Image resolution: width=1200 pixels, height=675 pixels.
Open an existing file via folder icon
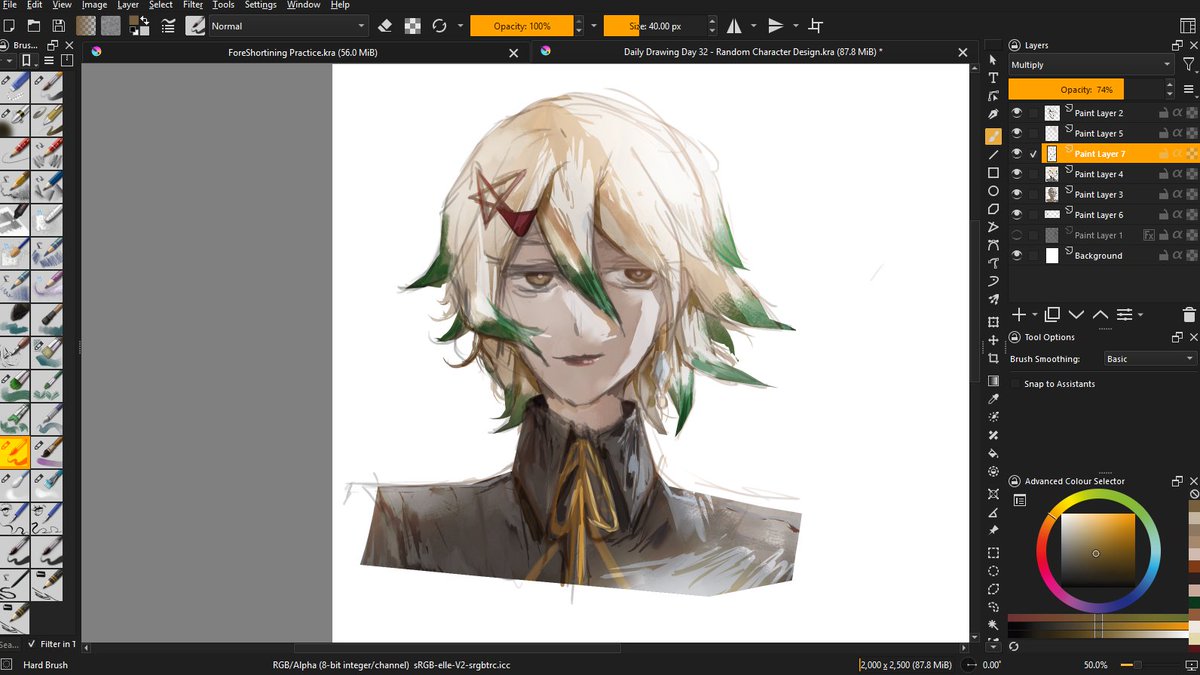point(34,26)
